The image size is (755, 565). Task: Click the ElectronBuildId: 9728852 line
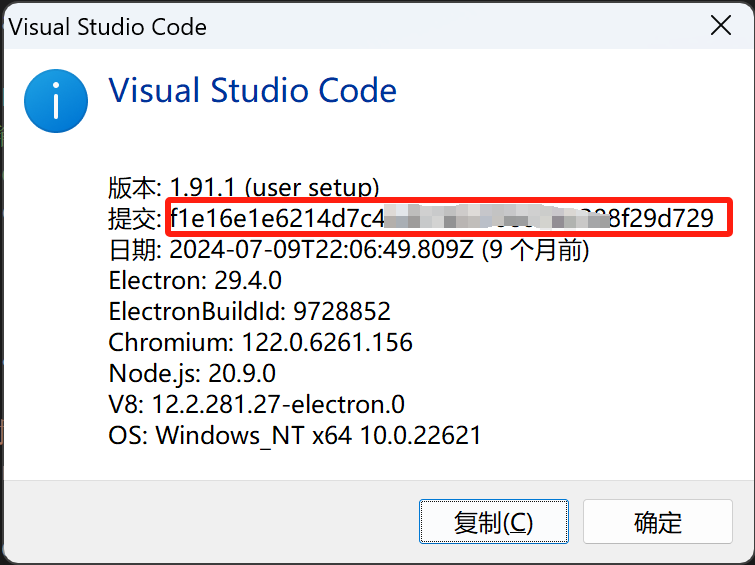(x=249, y=311)
